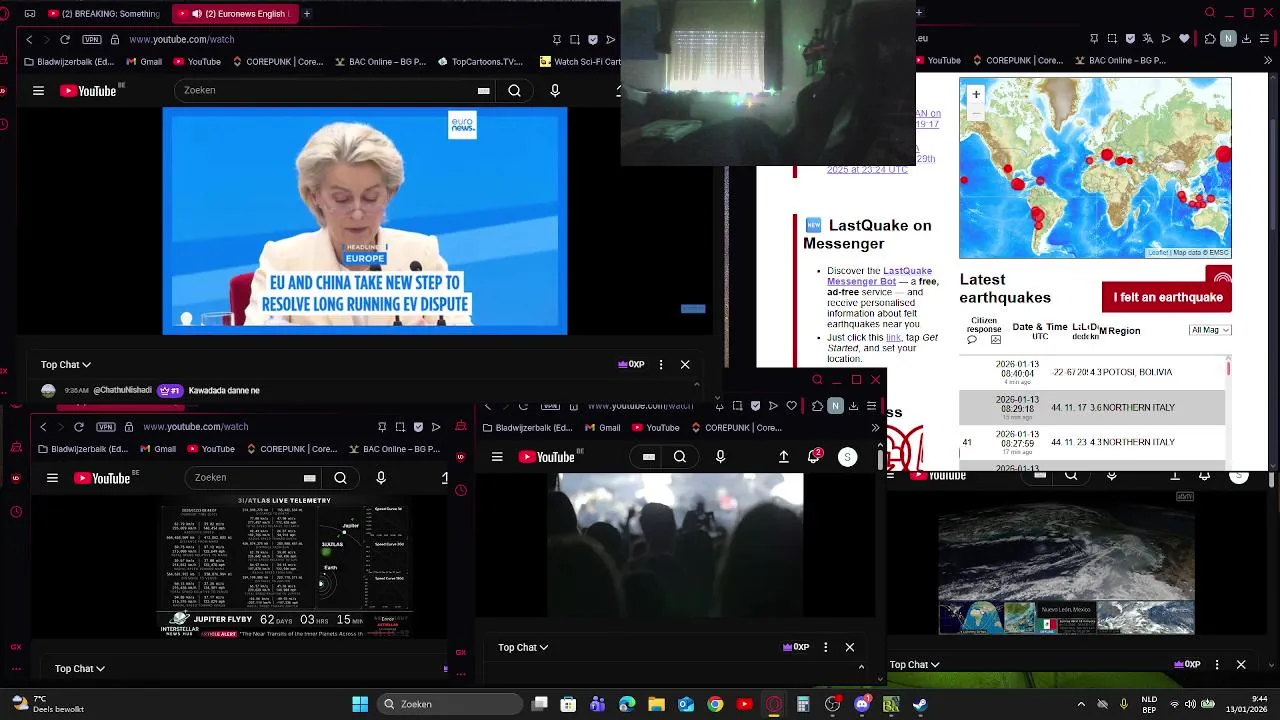Toggle heart bookmark in crowd video window toolbar

tap(792, 406)
